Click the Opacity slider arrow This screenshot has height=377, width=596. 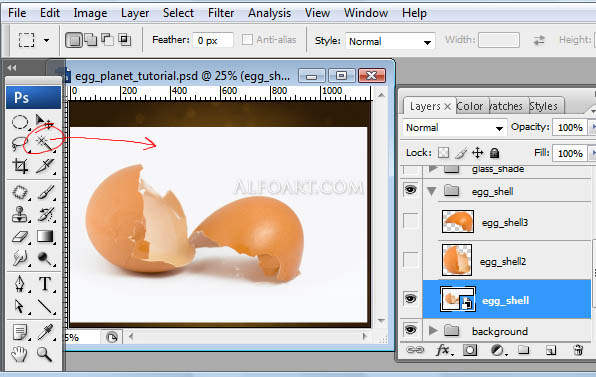592,127
